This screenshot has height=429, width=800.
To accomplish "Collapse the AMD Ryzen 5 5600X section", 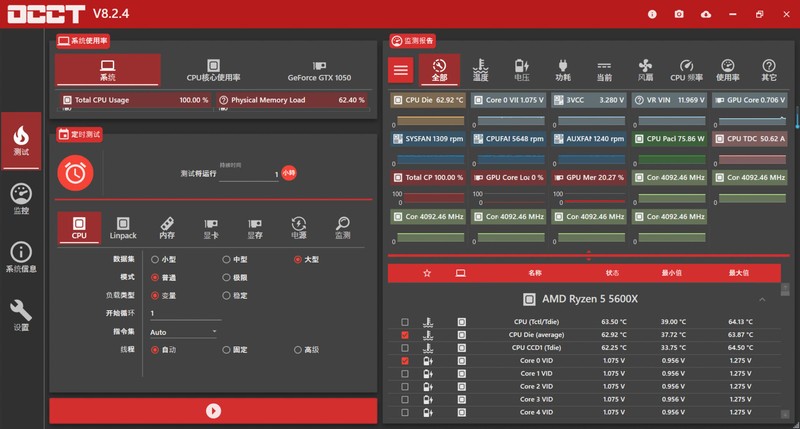I will [762, 299].
